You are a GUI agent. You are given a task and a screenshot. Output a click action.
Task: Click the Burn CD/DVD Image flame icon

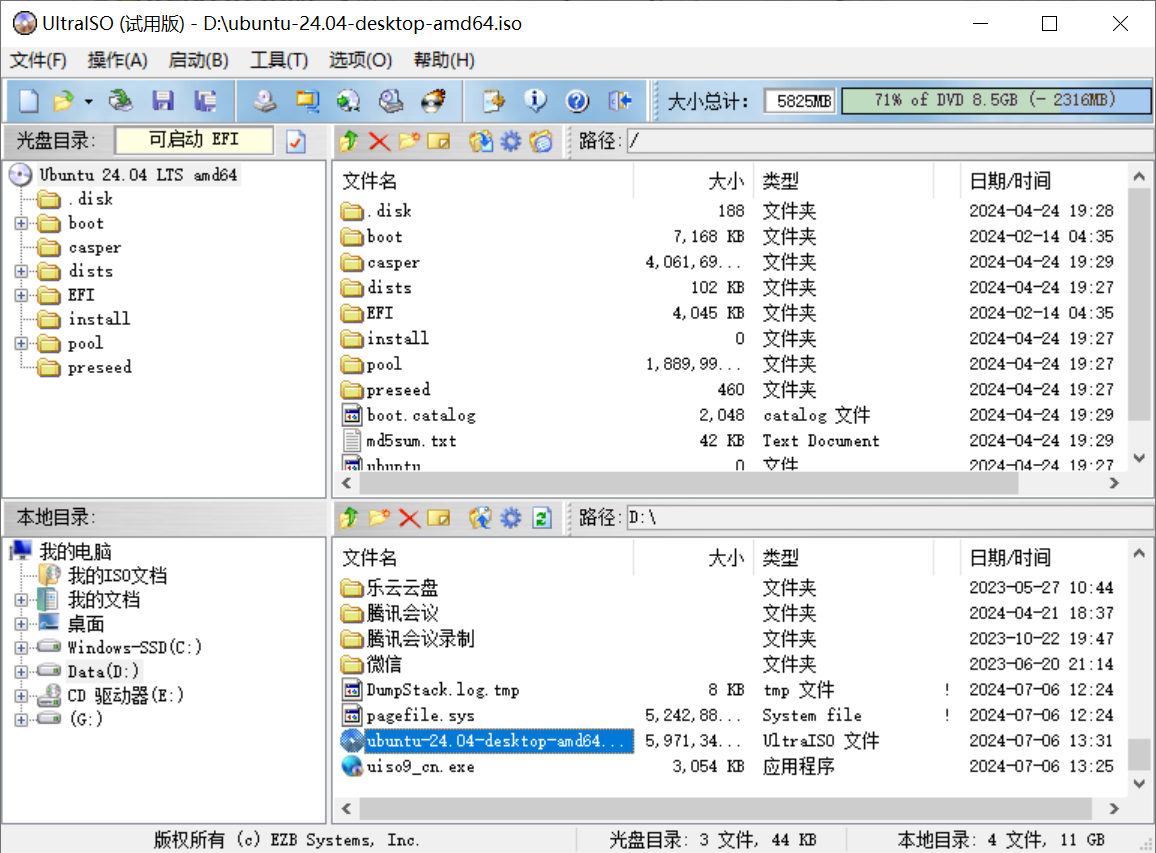pos(434,100)
